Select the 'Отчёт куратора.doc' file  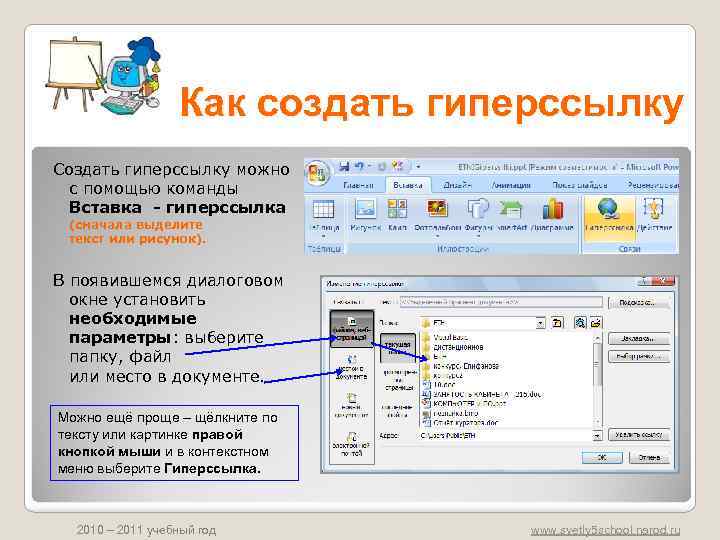(x=460, y=422)
